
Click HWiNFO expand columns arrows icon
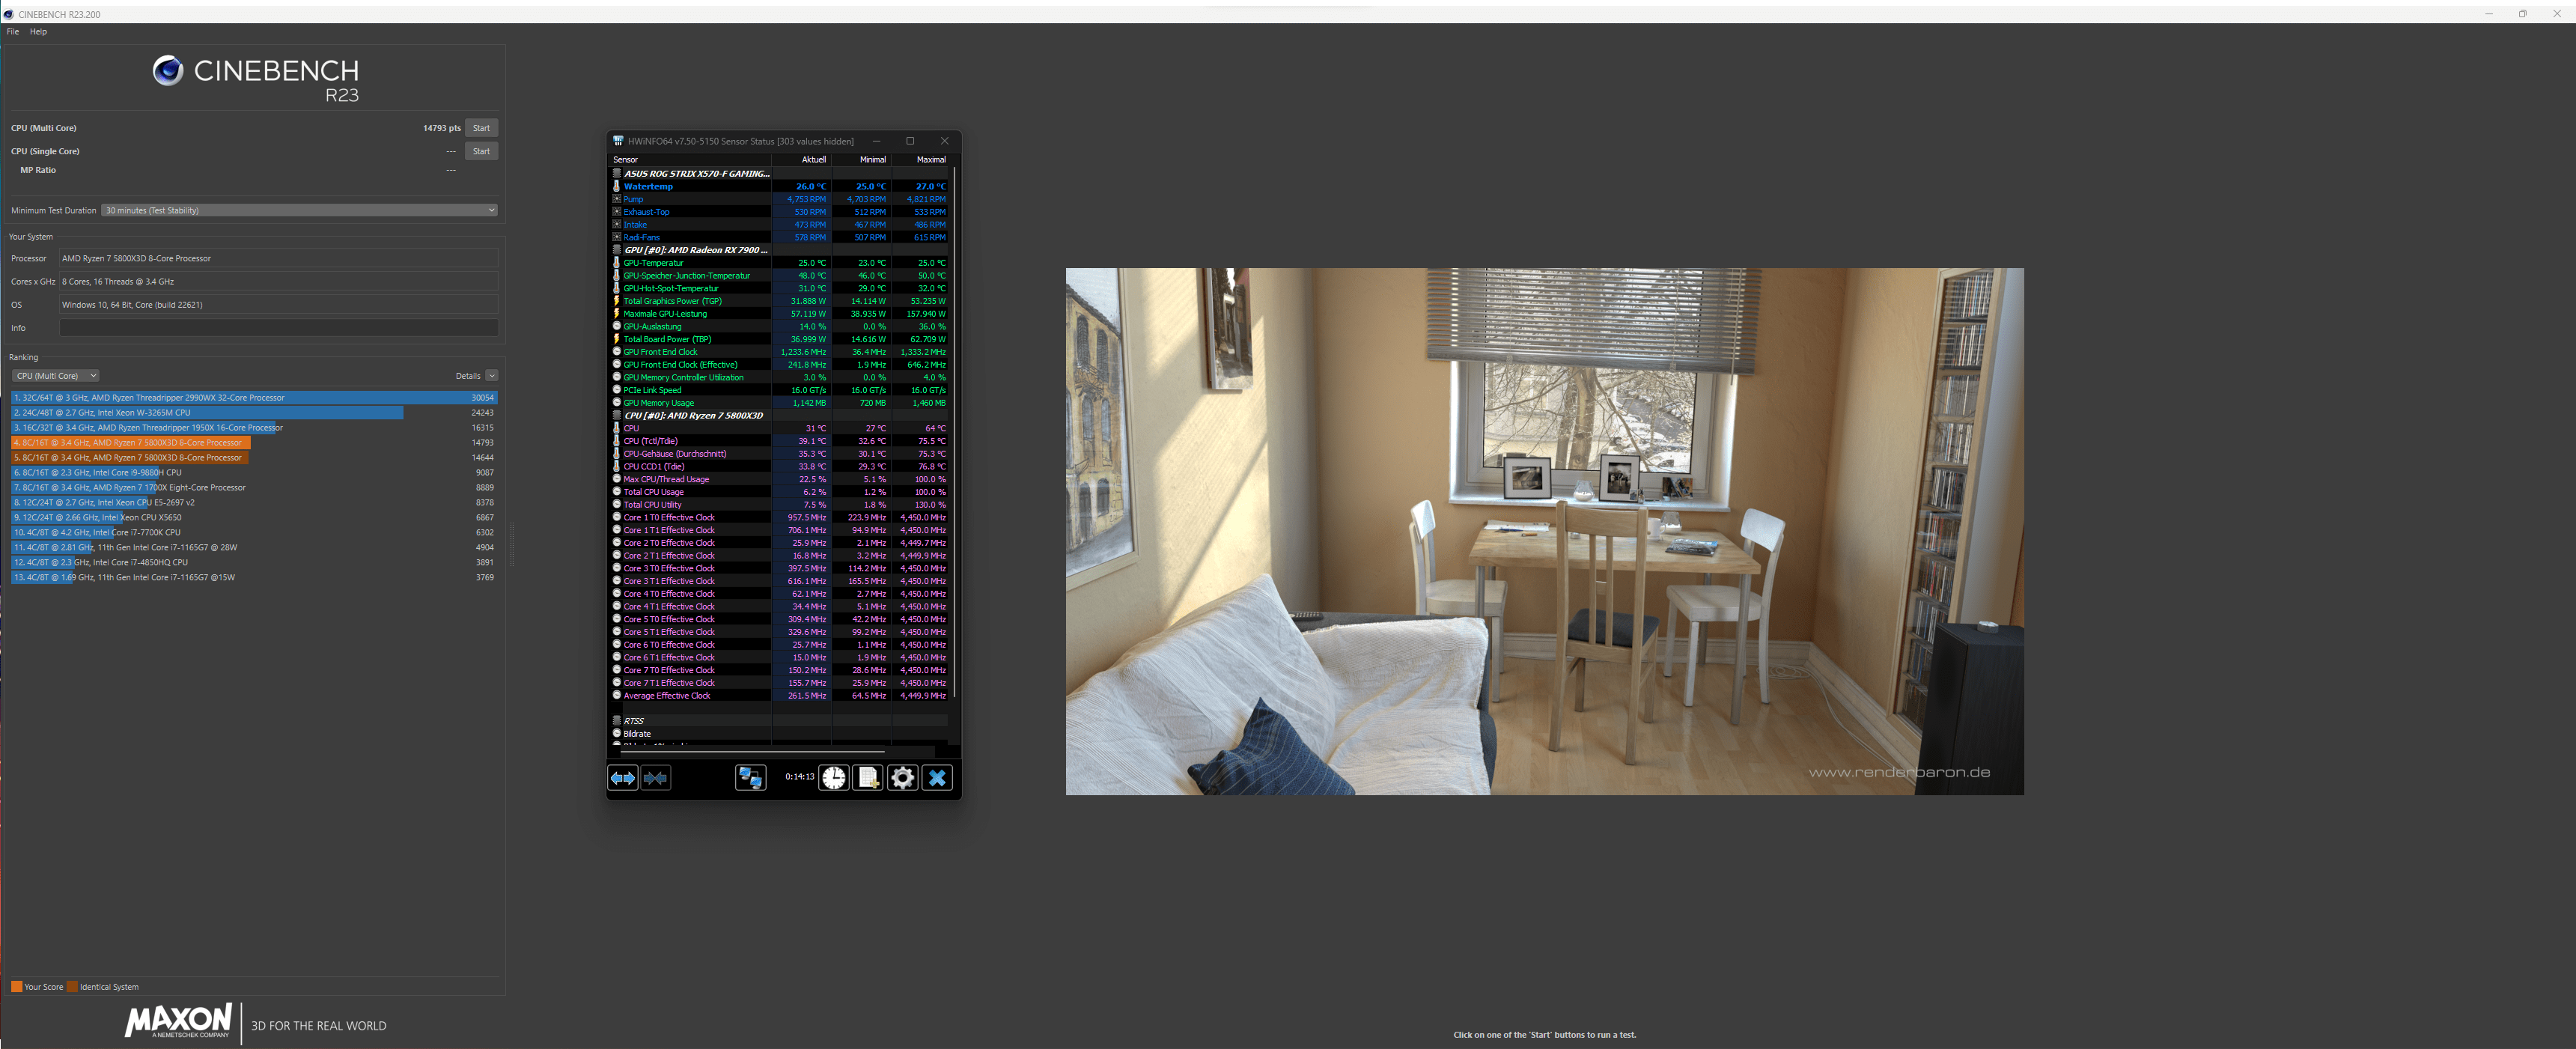[x=622, y=778]
